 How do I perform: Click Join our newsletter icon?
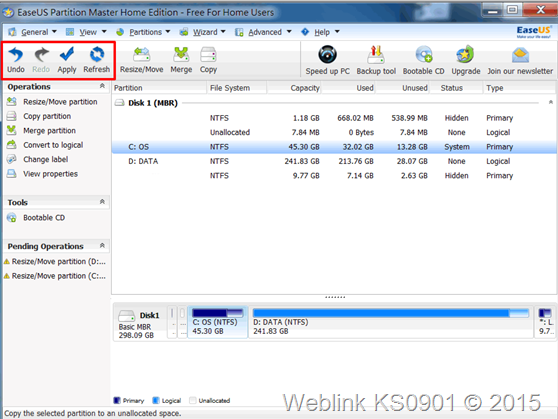[x=520, y=61]
